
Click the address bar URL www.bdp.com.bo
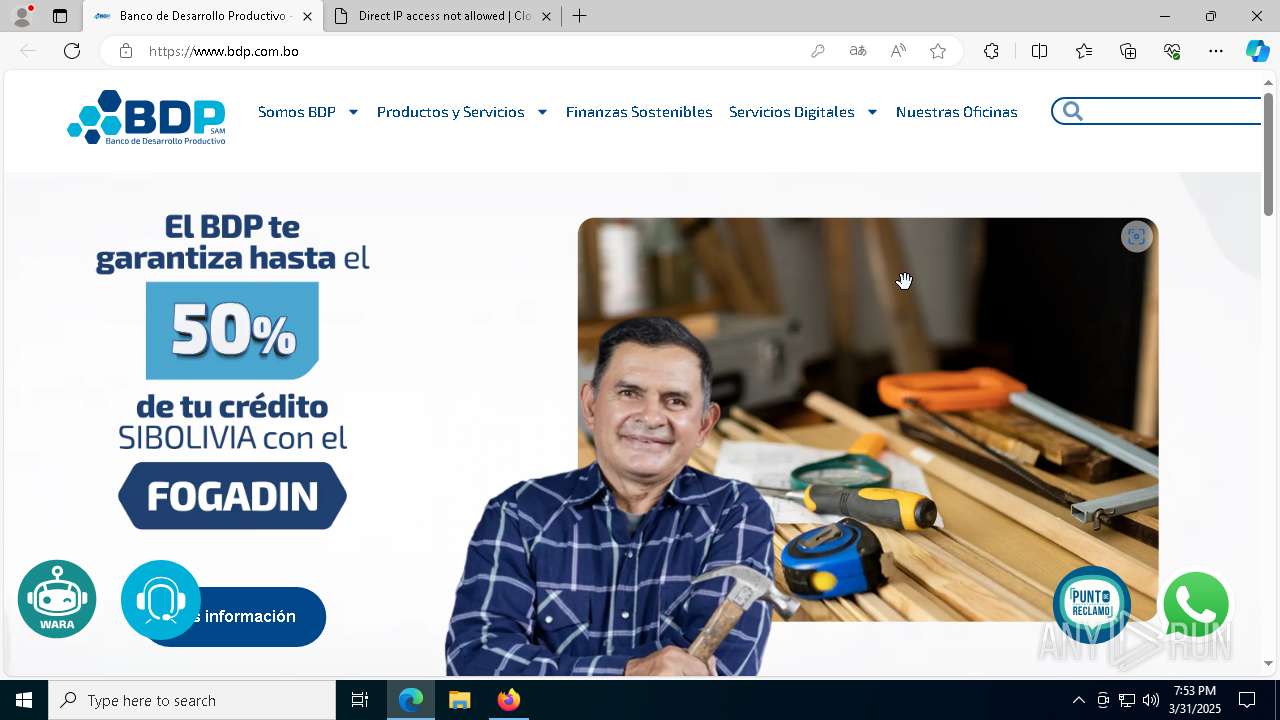[224, 51]
